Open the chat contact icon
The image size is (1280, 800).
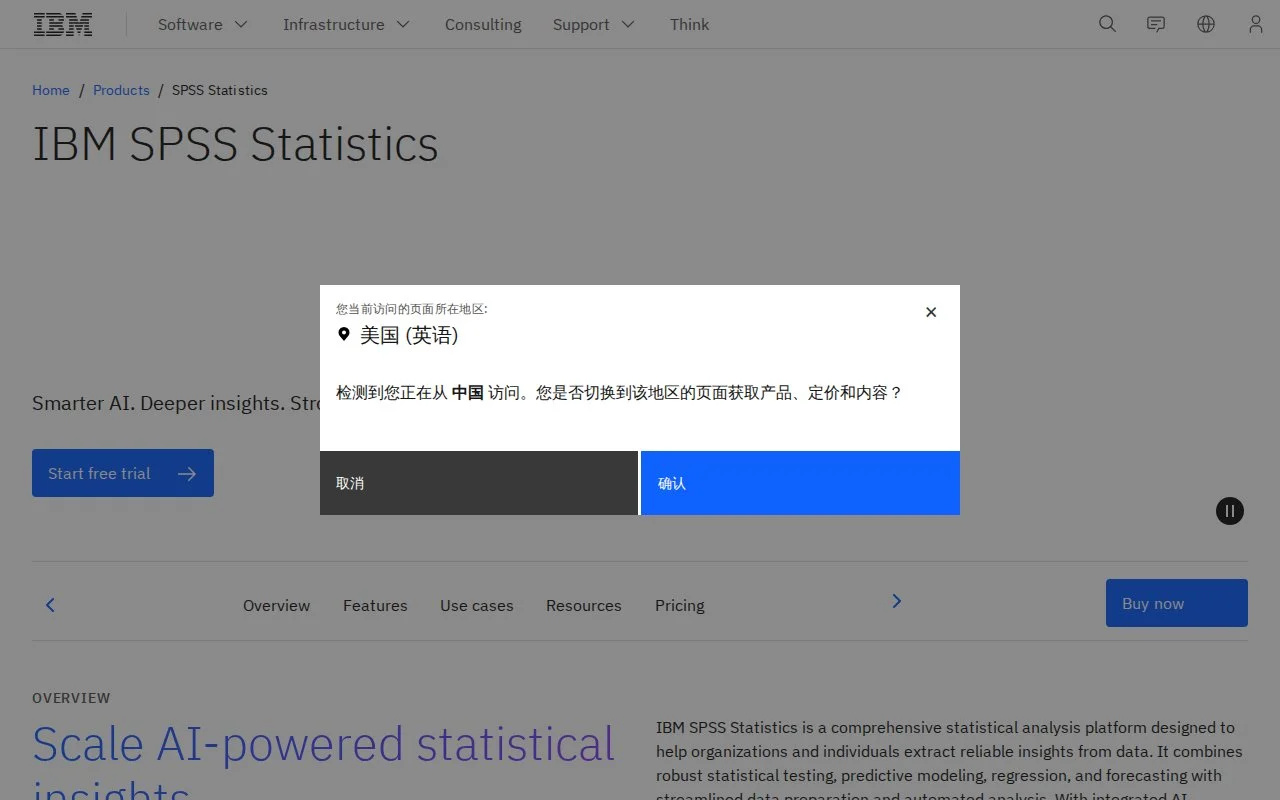[x=1156, y=24]
